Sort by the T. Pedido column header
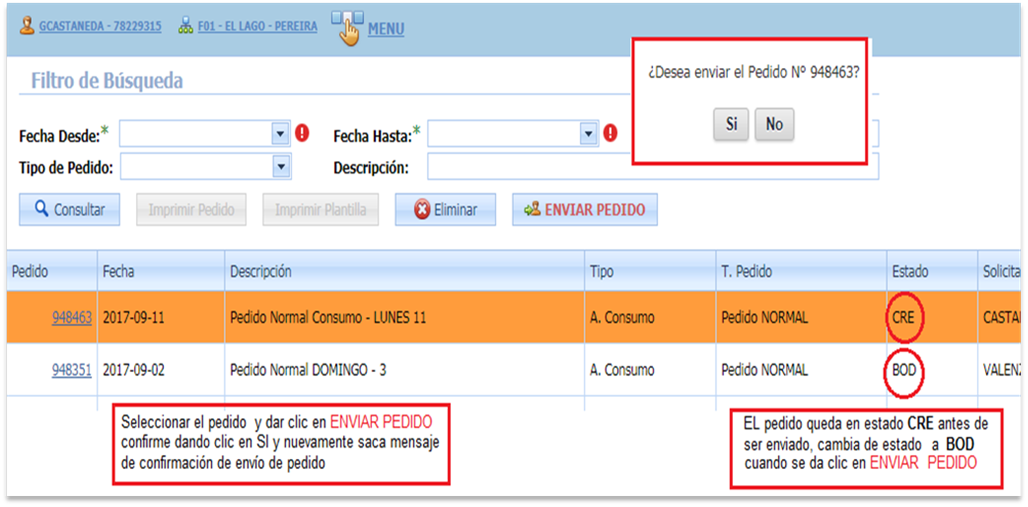1028x507 pixels. [x=801, y=271]
